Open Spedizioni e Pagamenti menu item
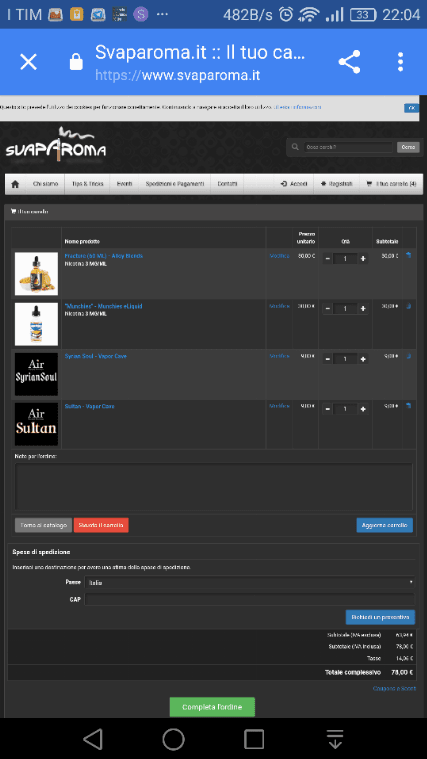Screen dimensions: 427x759 click(175, 184)
